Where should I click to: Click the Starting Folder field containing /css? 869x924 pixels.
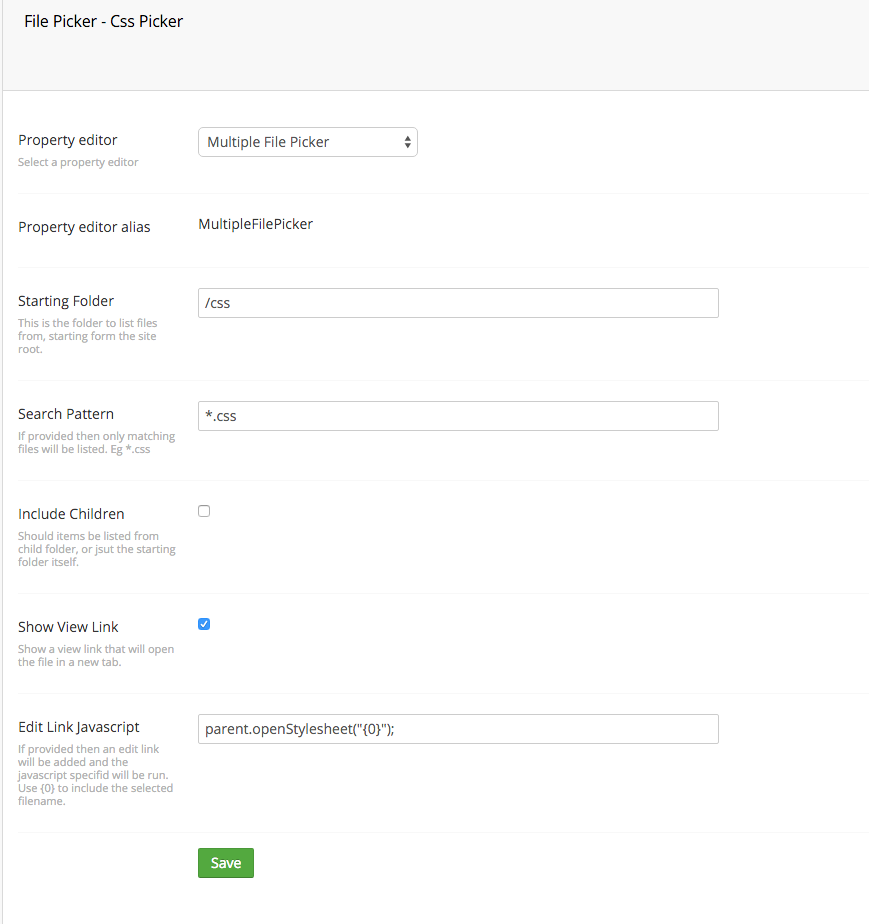(458, 303)
